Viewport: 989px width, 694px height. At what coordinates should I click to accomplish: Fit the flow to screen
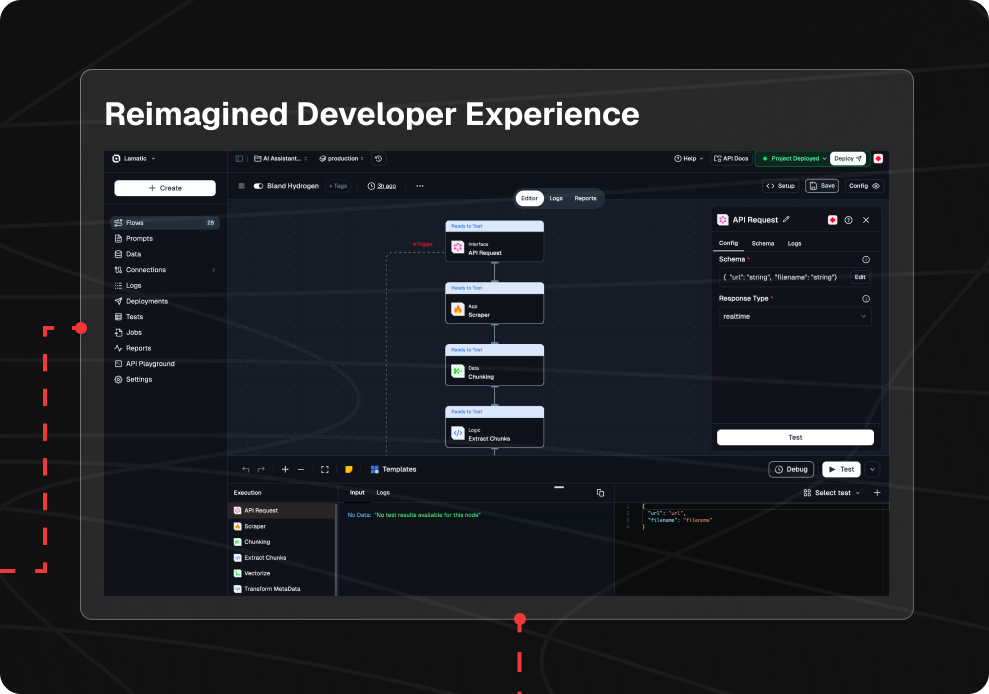pos(325,469)
